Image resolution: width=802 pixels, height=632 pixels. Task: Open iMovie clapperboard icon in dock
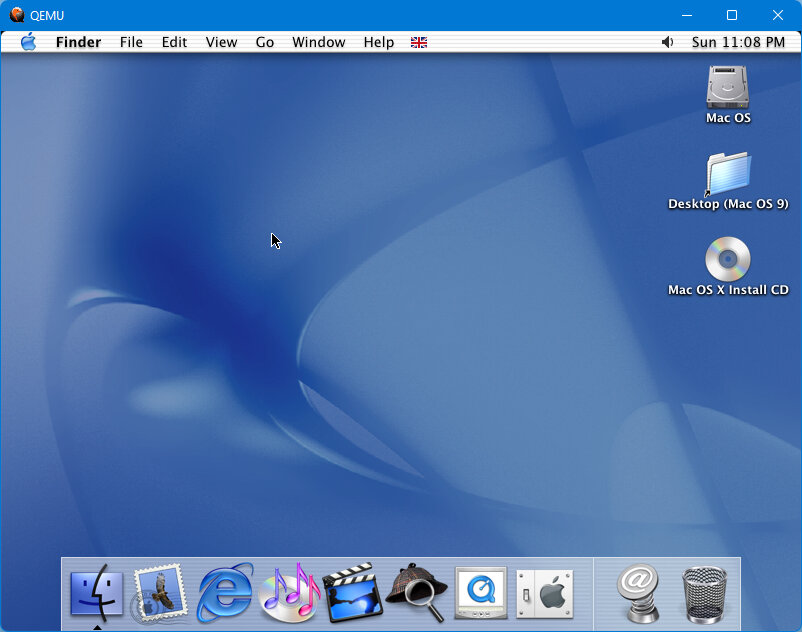tap(352, 592)
